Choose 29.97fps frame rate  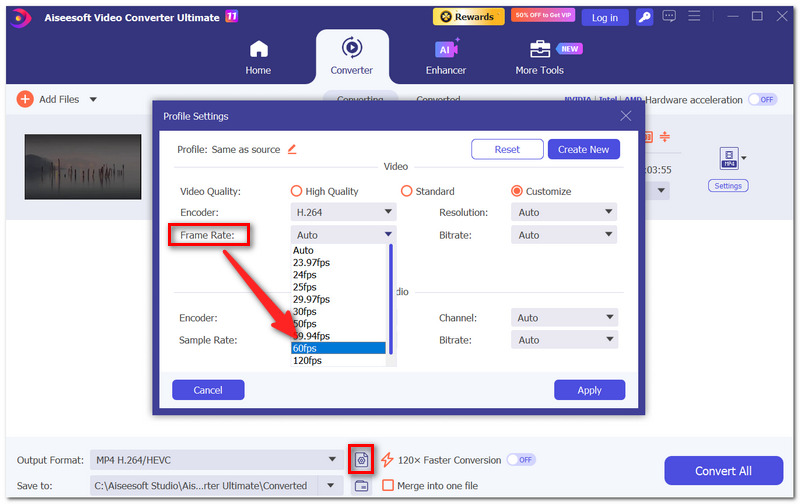tap(339, 299)
